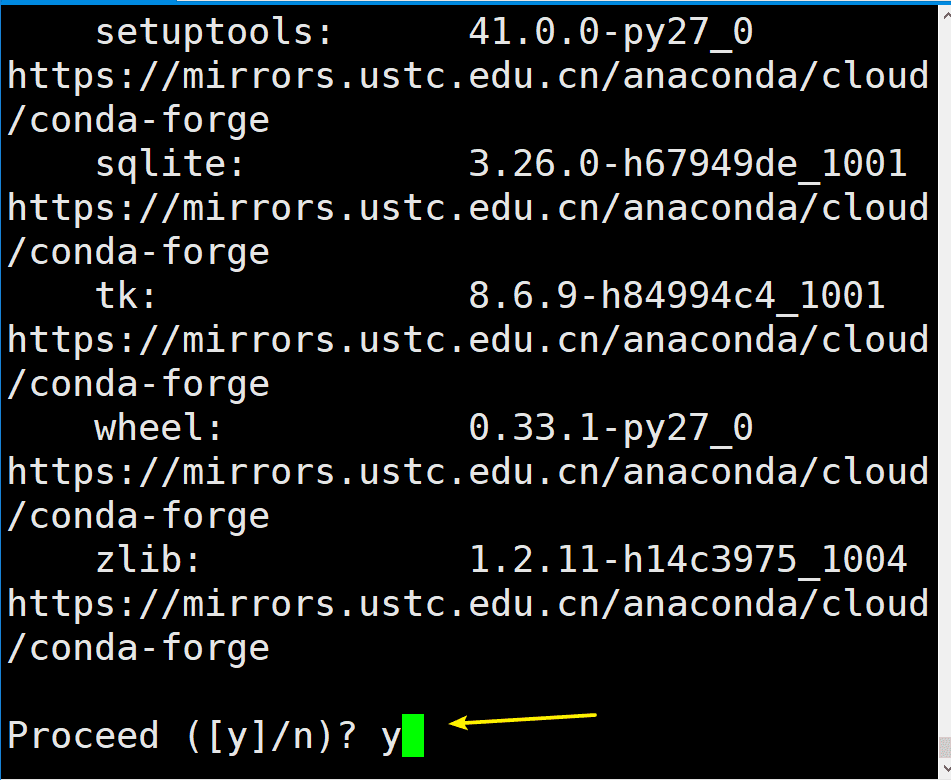Viewport: 951px width, 780px height.
Task: Click the 'zlib:' package name
Action: pyautogui.click(x=147, y=561)
